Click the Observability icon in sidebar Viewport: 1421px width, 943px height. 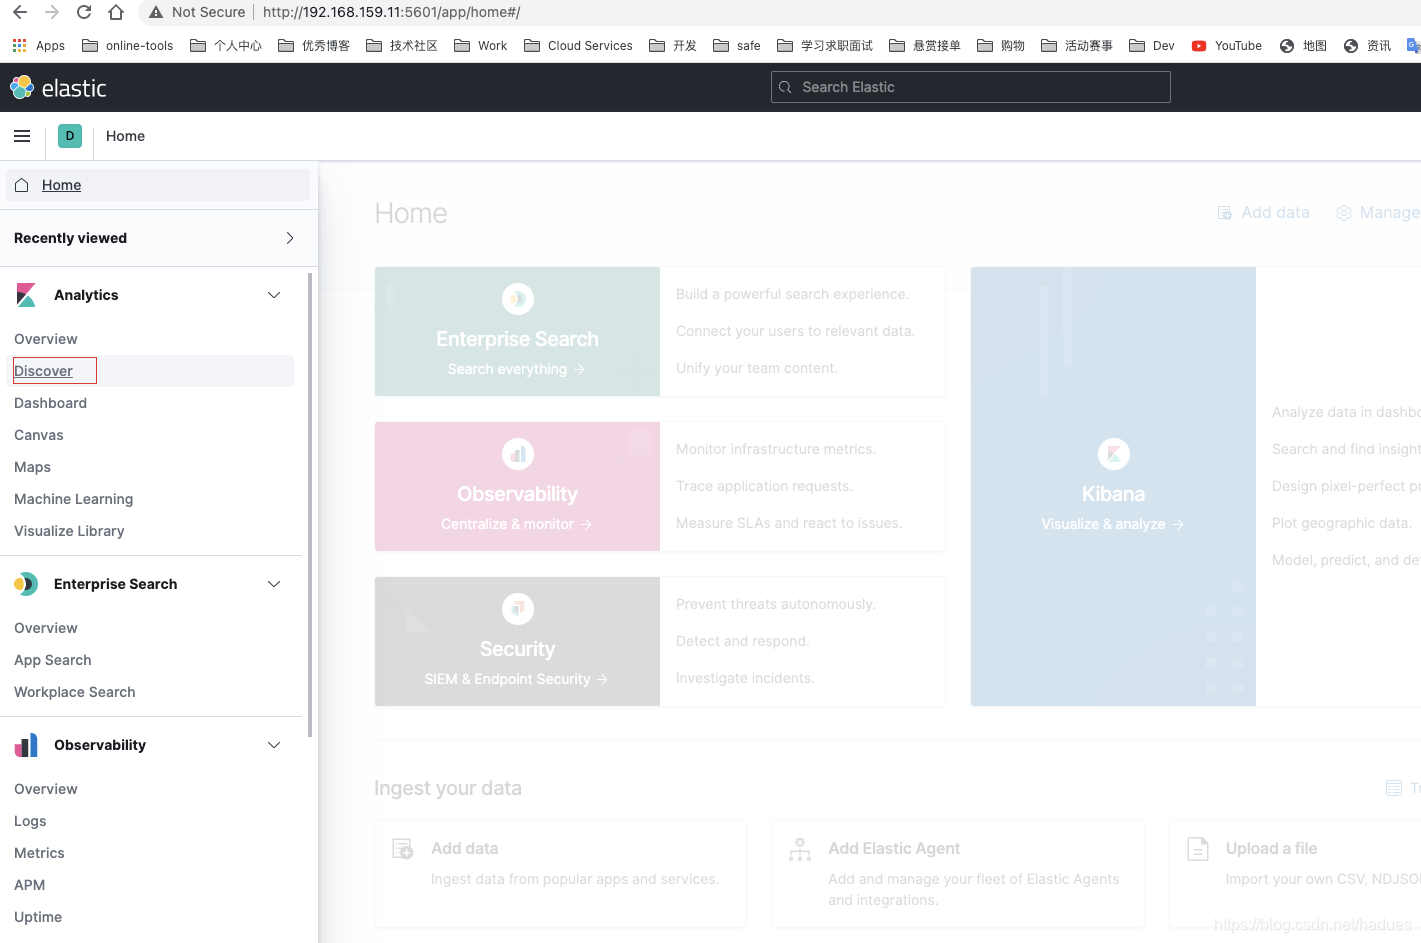click(x=26, y=745)
